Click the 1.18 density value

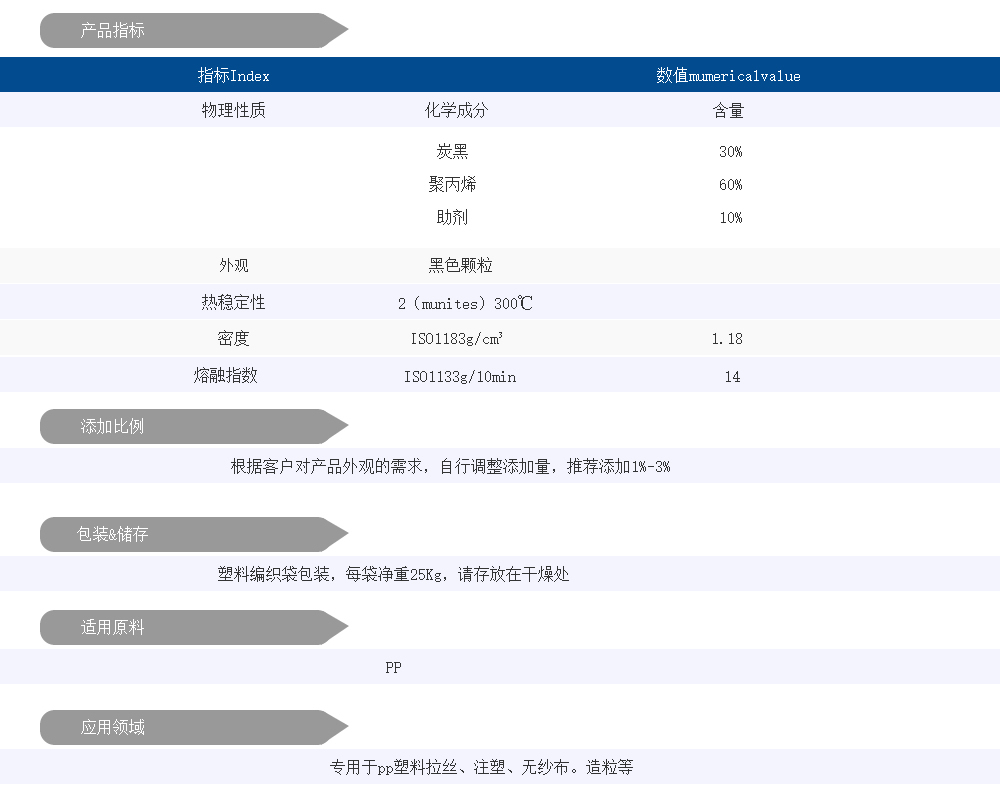click(x=727, y=339)
